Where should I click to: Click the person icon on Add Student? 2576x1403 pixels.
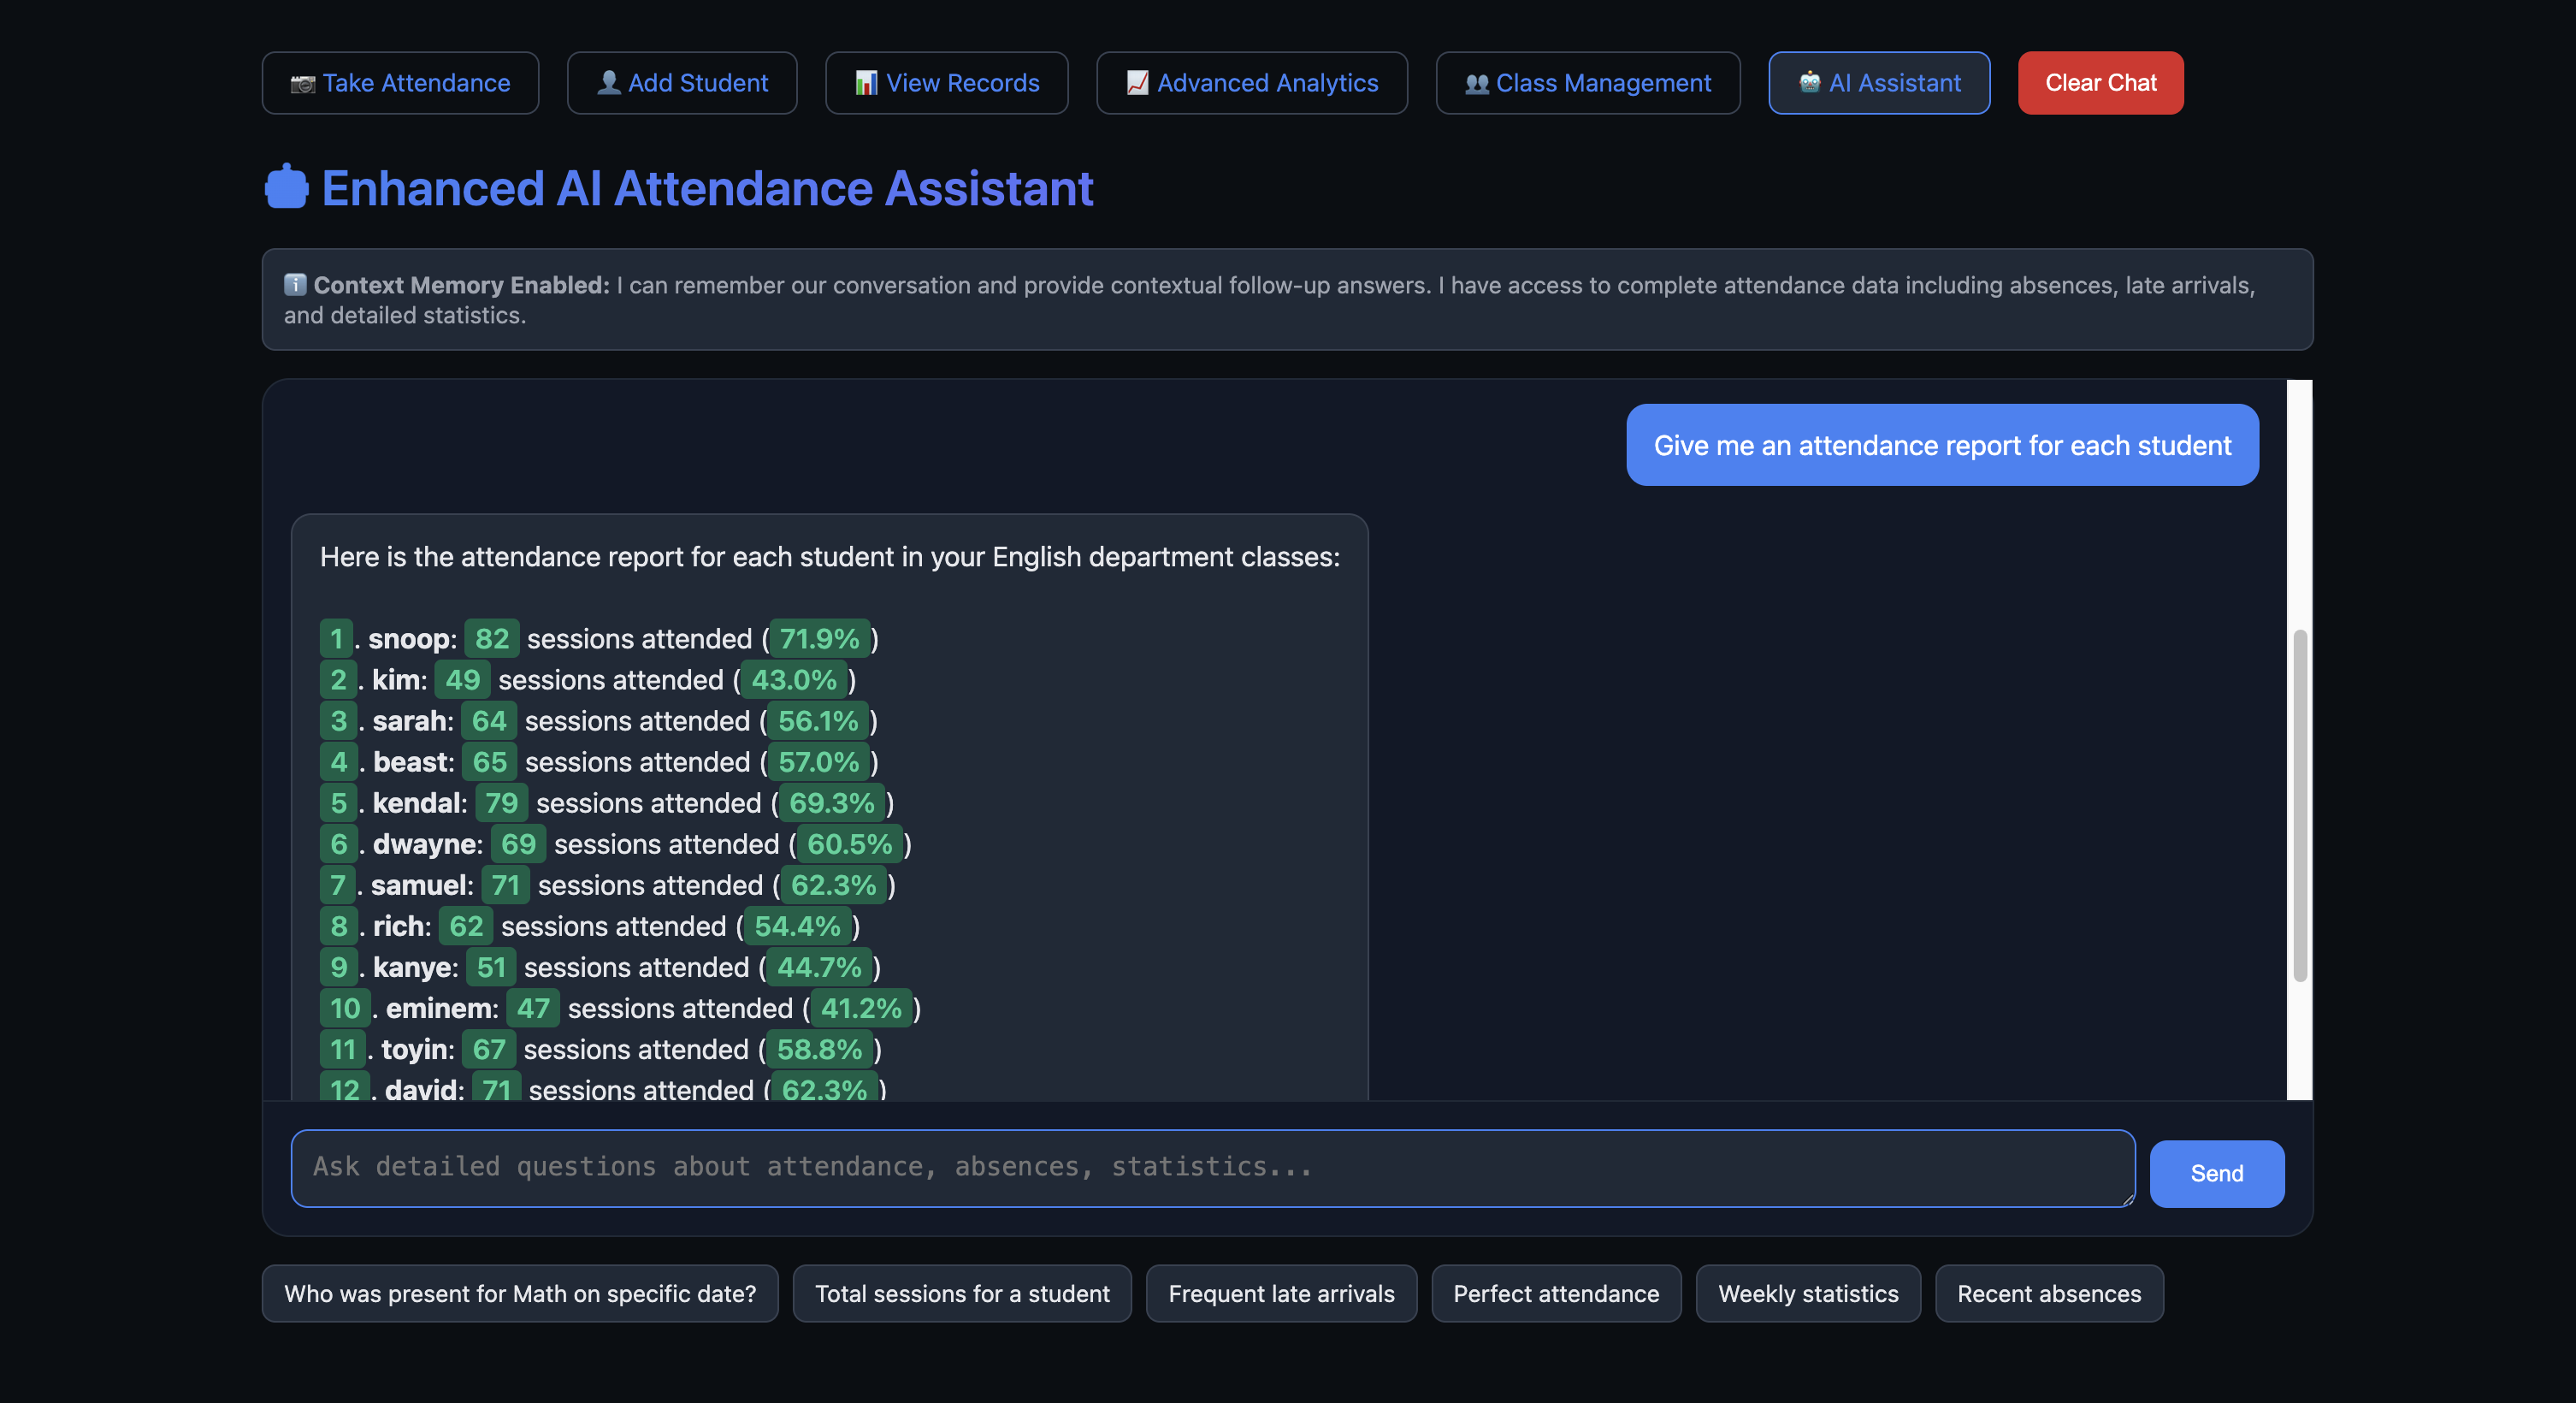(x=608, y=82)
